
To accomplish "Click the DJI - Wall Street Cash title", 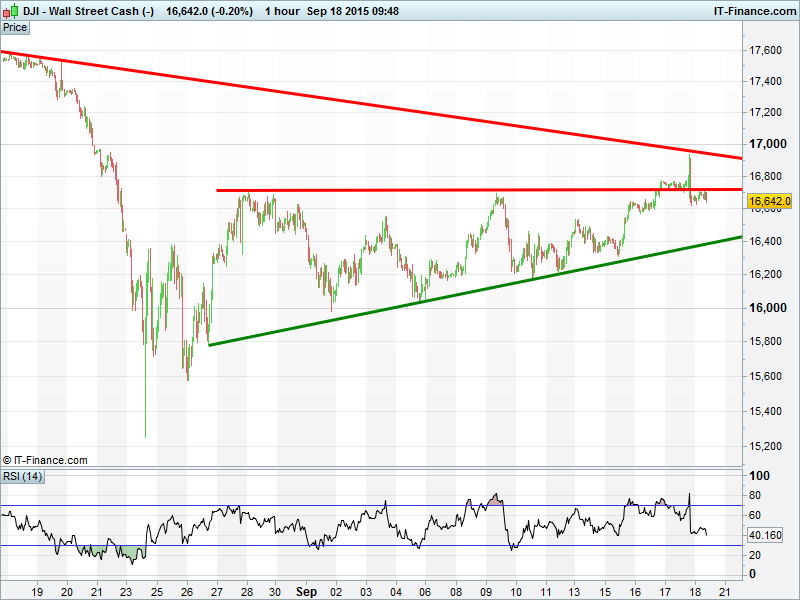I will pos(88,10).
